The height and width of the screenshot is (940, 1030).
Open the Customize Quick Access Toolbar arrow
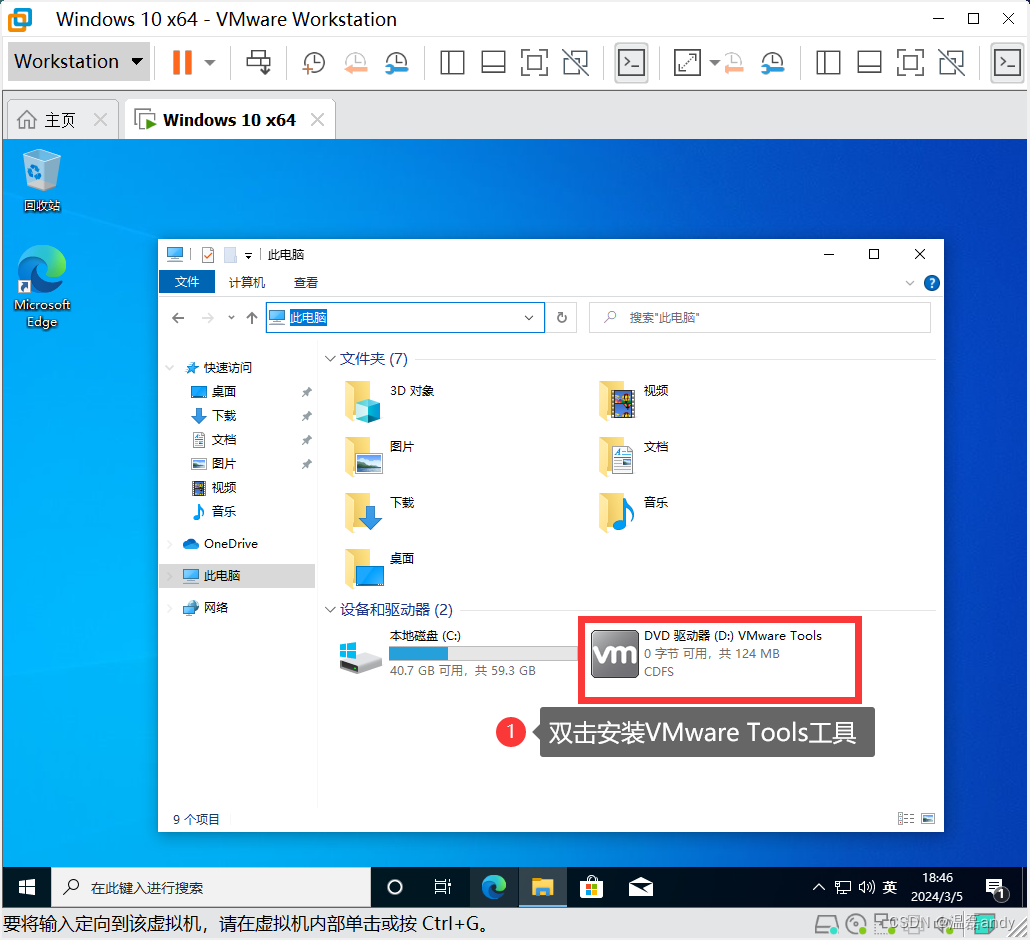[248, 256]
